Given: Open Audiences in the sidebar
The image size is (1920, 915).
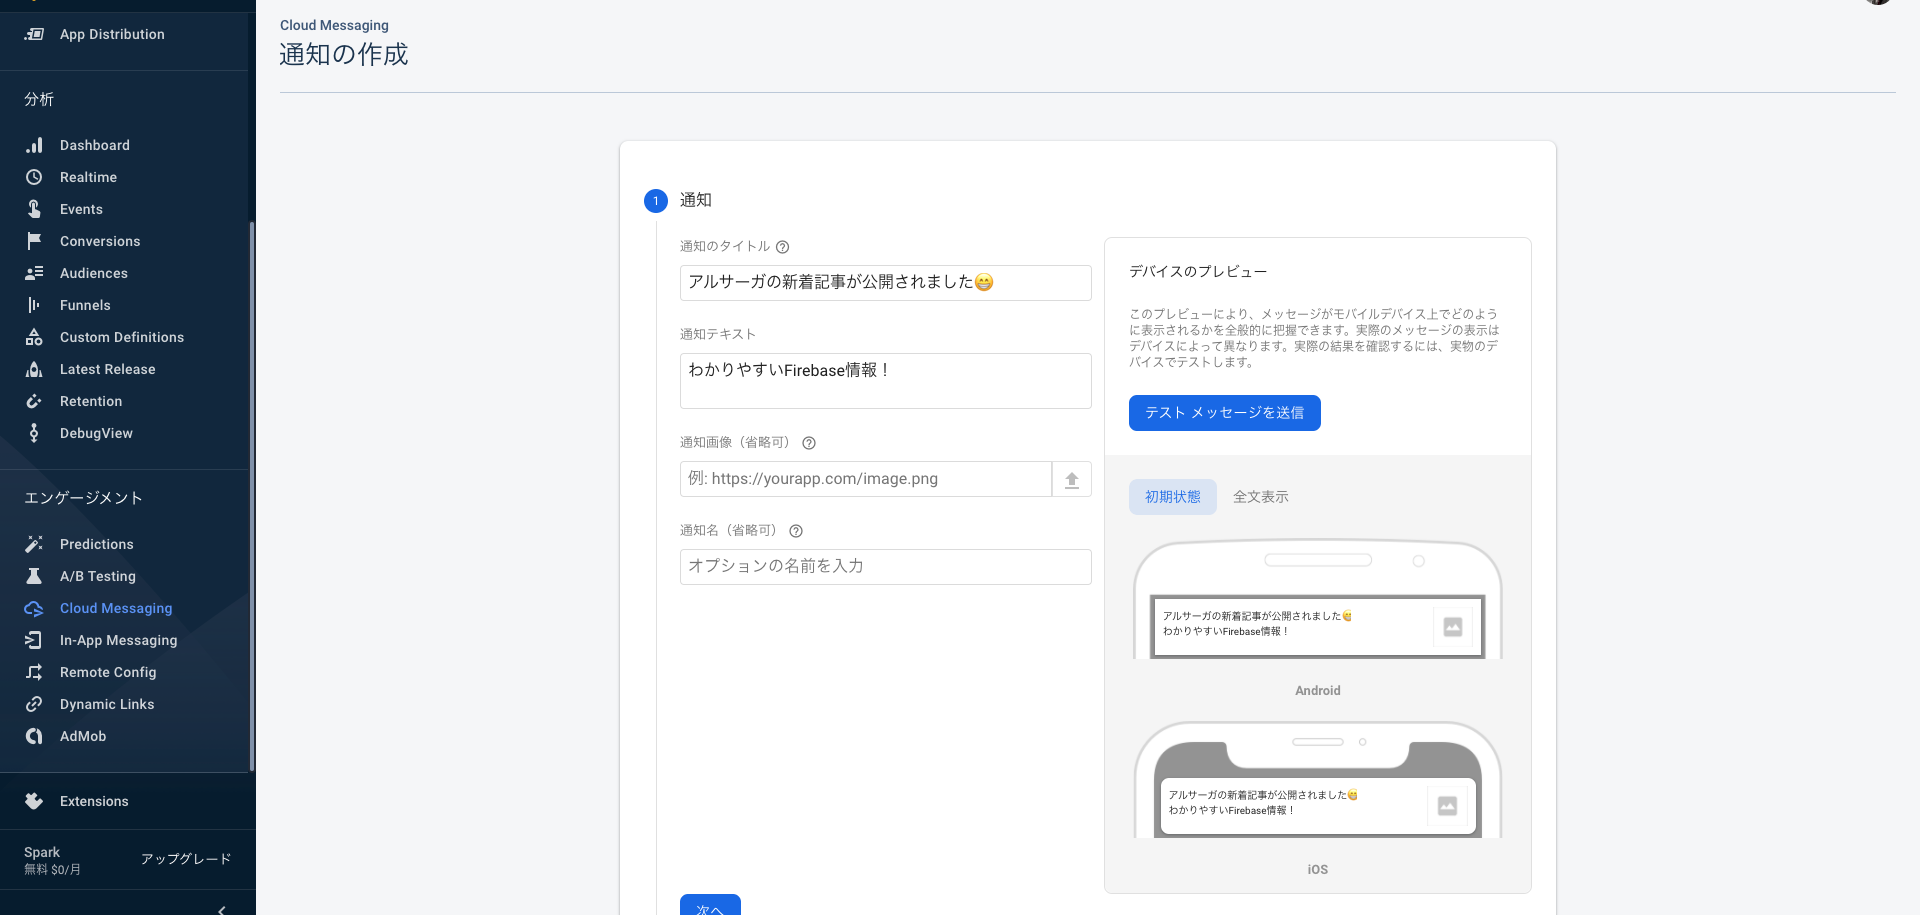Looking at the screenshot, I should pos(94,273).
